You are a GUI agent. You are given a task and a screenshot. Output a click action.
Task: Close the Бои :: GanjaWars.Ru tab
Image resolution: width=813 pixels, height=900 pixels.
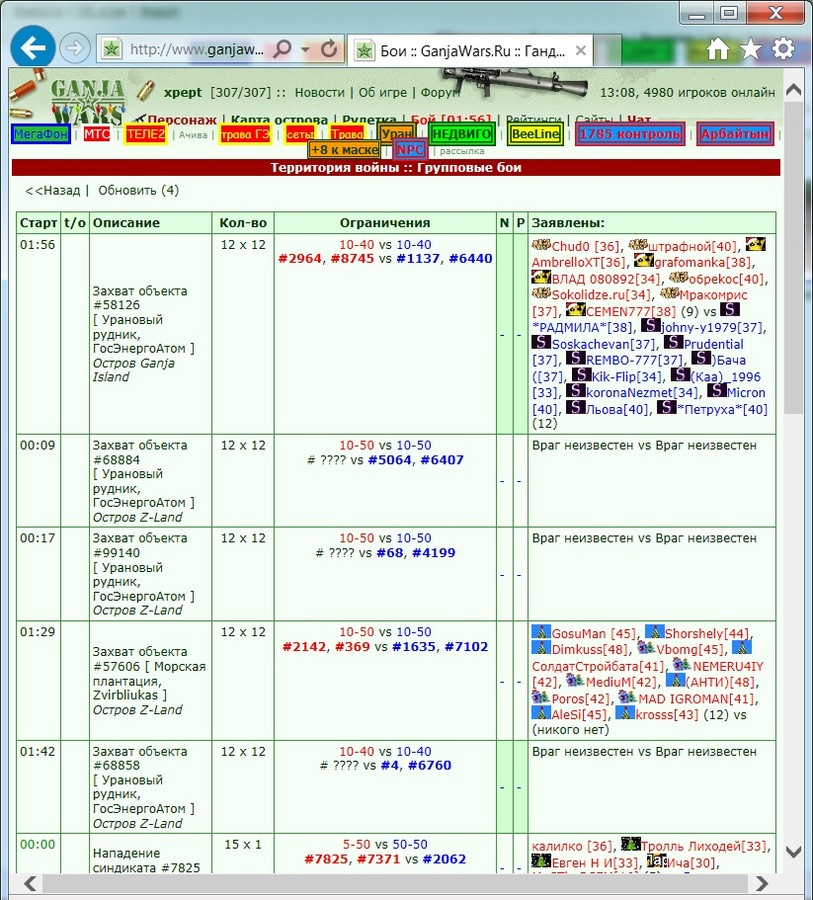(580, 51)
